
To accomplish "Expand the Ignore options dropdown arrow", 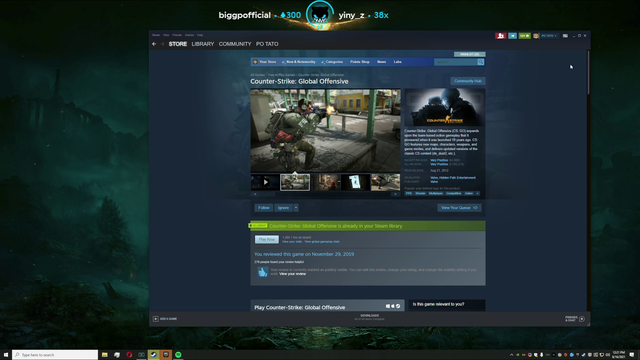I will [296, 208].
